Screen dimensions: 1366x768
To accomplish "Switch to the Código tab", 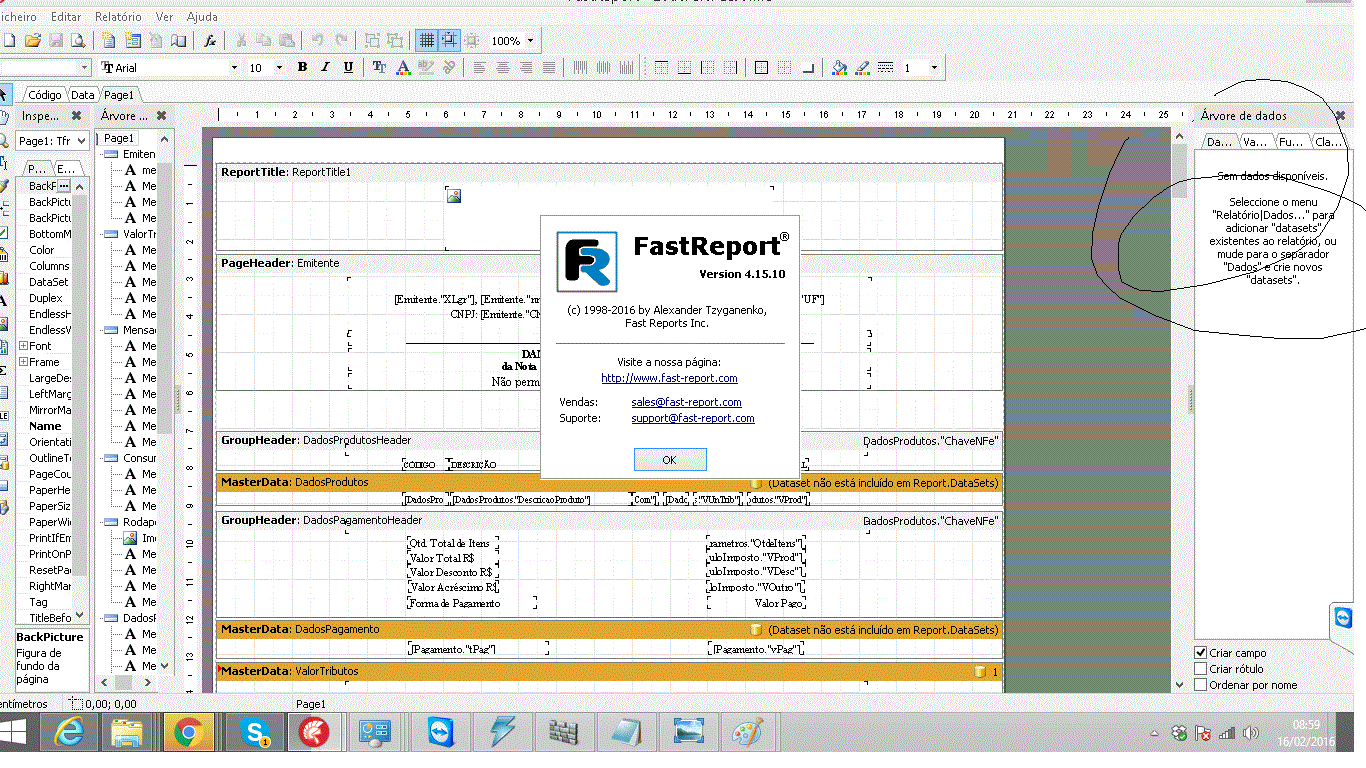I will [x=45, y=95].
